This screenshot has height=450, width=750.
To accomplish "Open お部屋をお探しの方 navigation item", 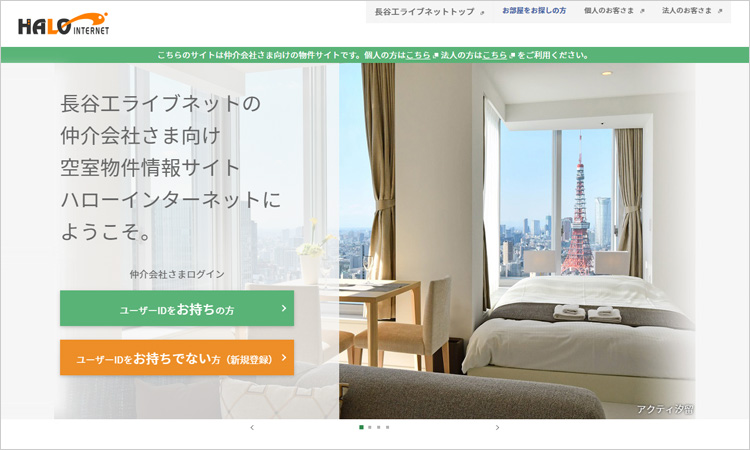I will [534, 11].
